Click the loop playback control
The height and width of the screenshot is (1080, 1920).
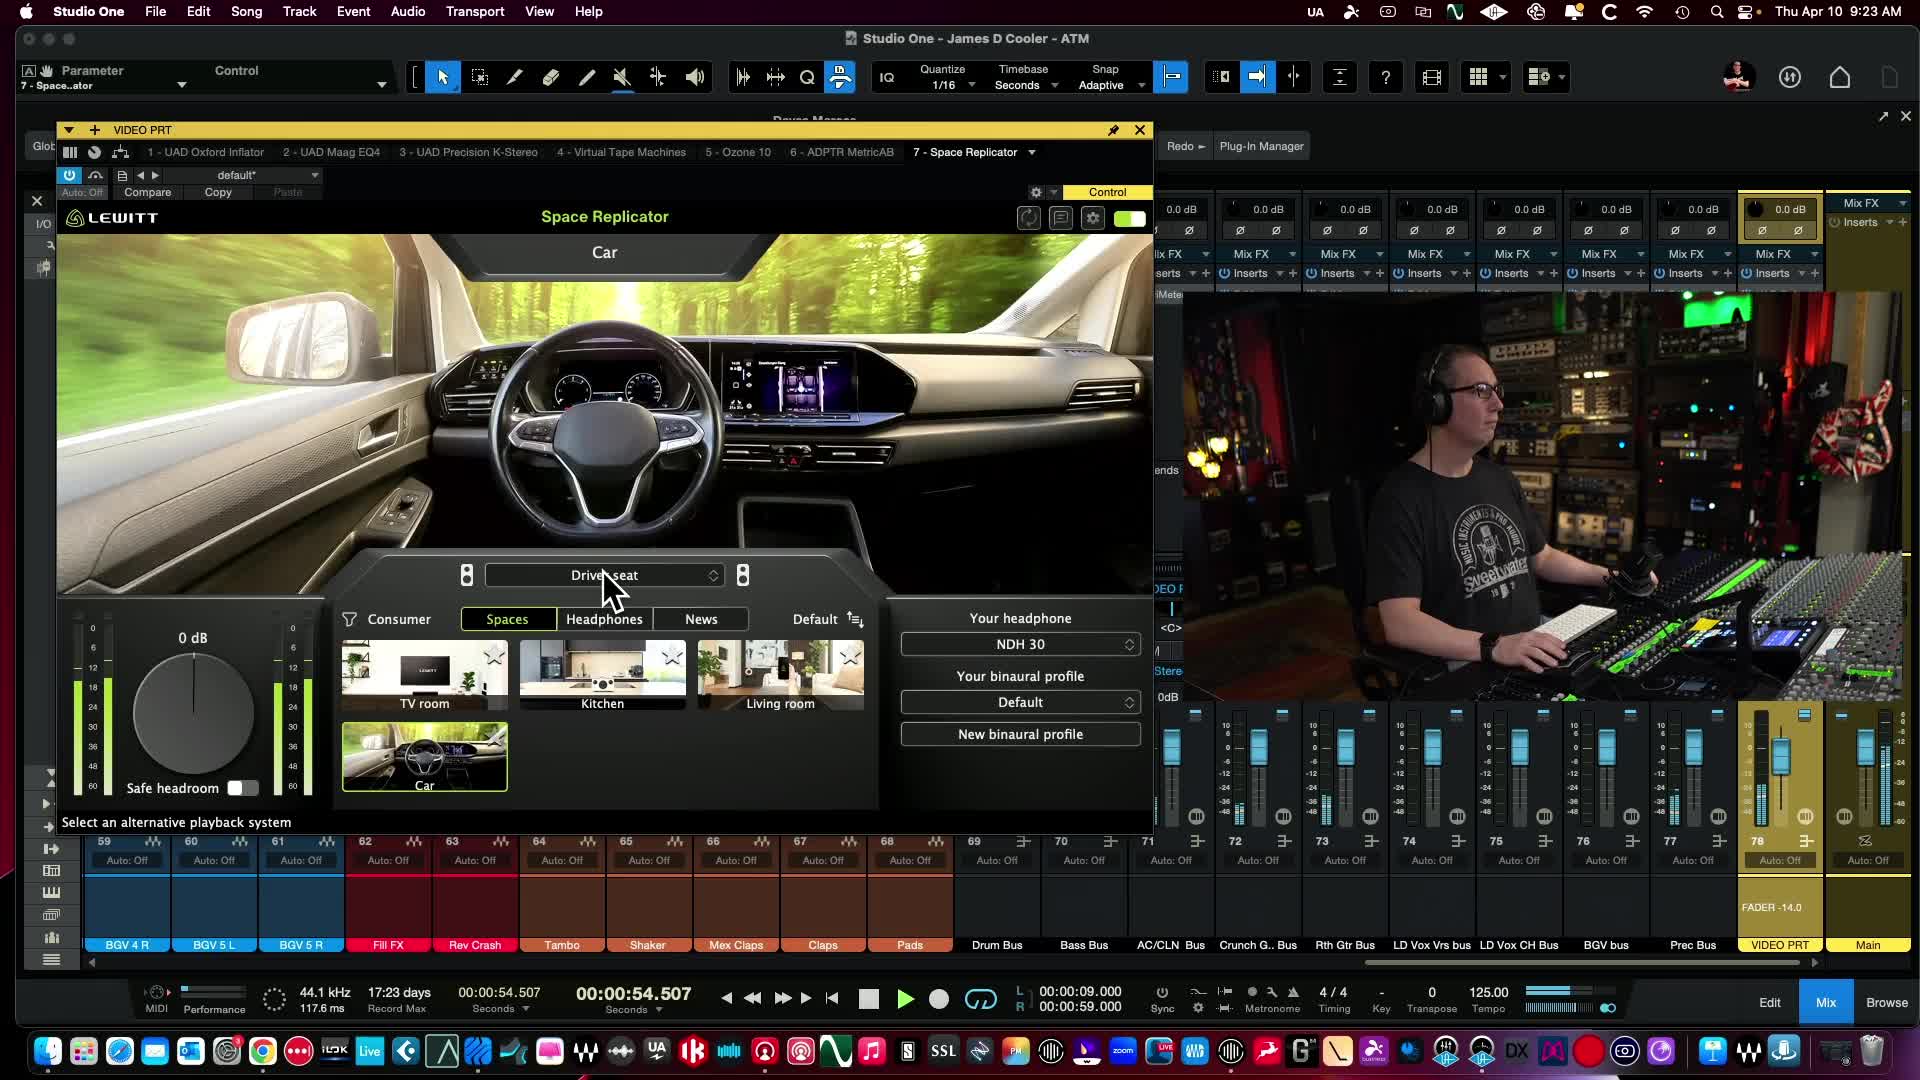[x=980, y=999]
